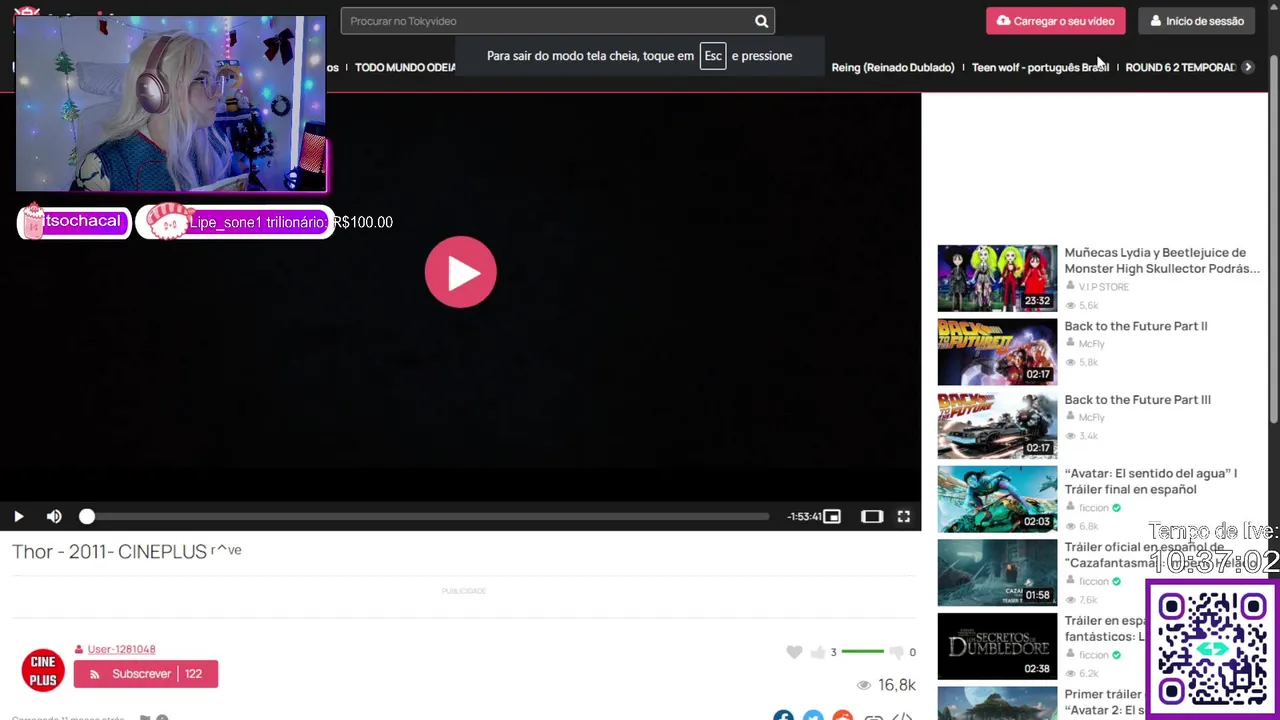This screenshot has width=1280, height=720.
Task: Play video with the control bar play icon
Action: point(18,516)
